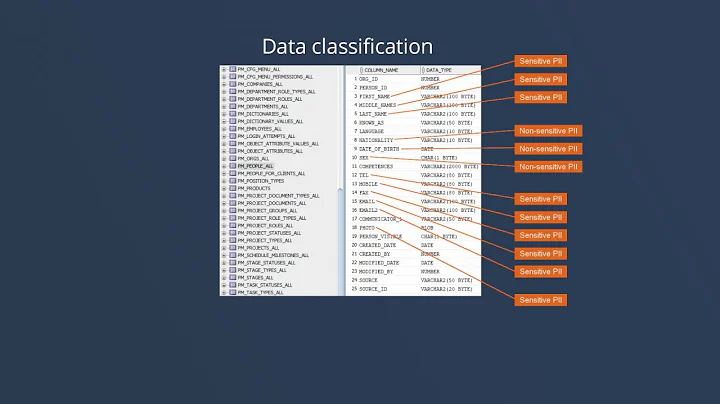Viewport: 720px width, 404px height.
Task: Click the table icon beside PM_CFG_MENU_ALL
Action: click(233, 69)
